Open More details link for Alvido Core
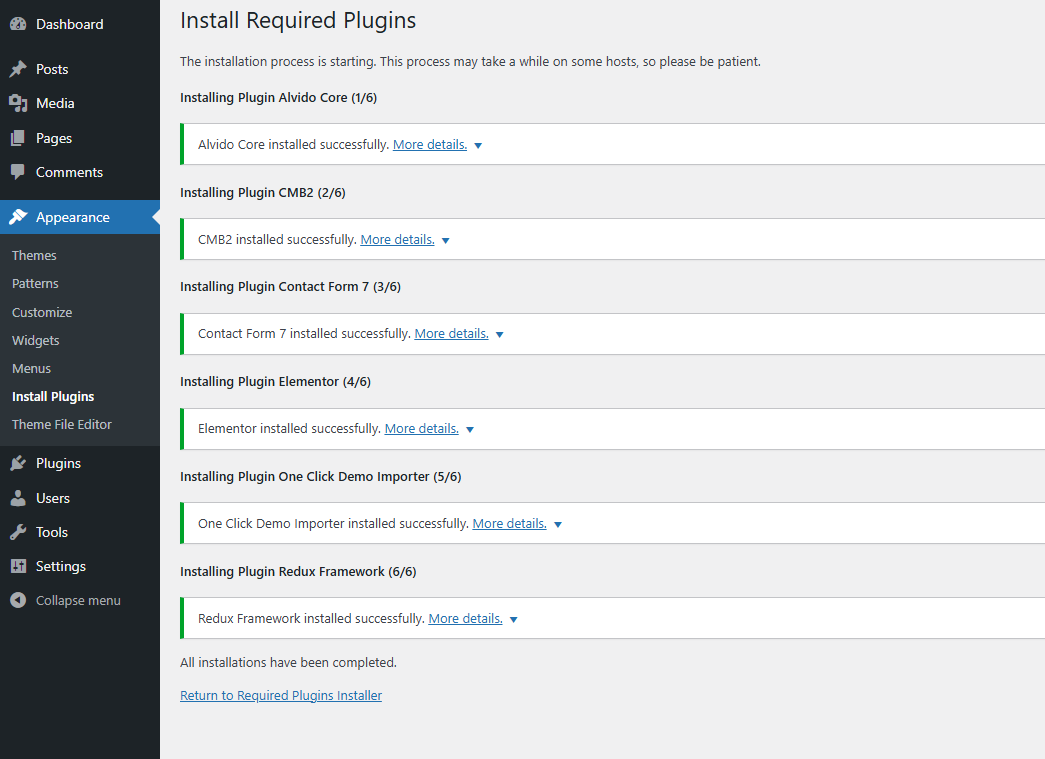Screen dimensions: 1045x759 [430, 145]
